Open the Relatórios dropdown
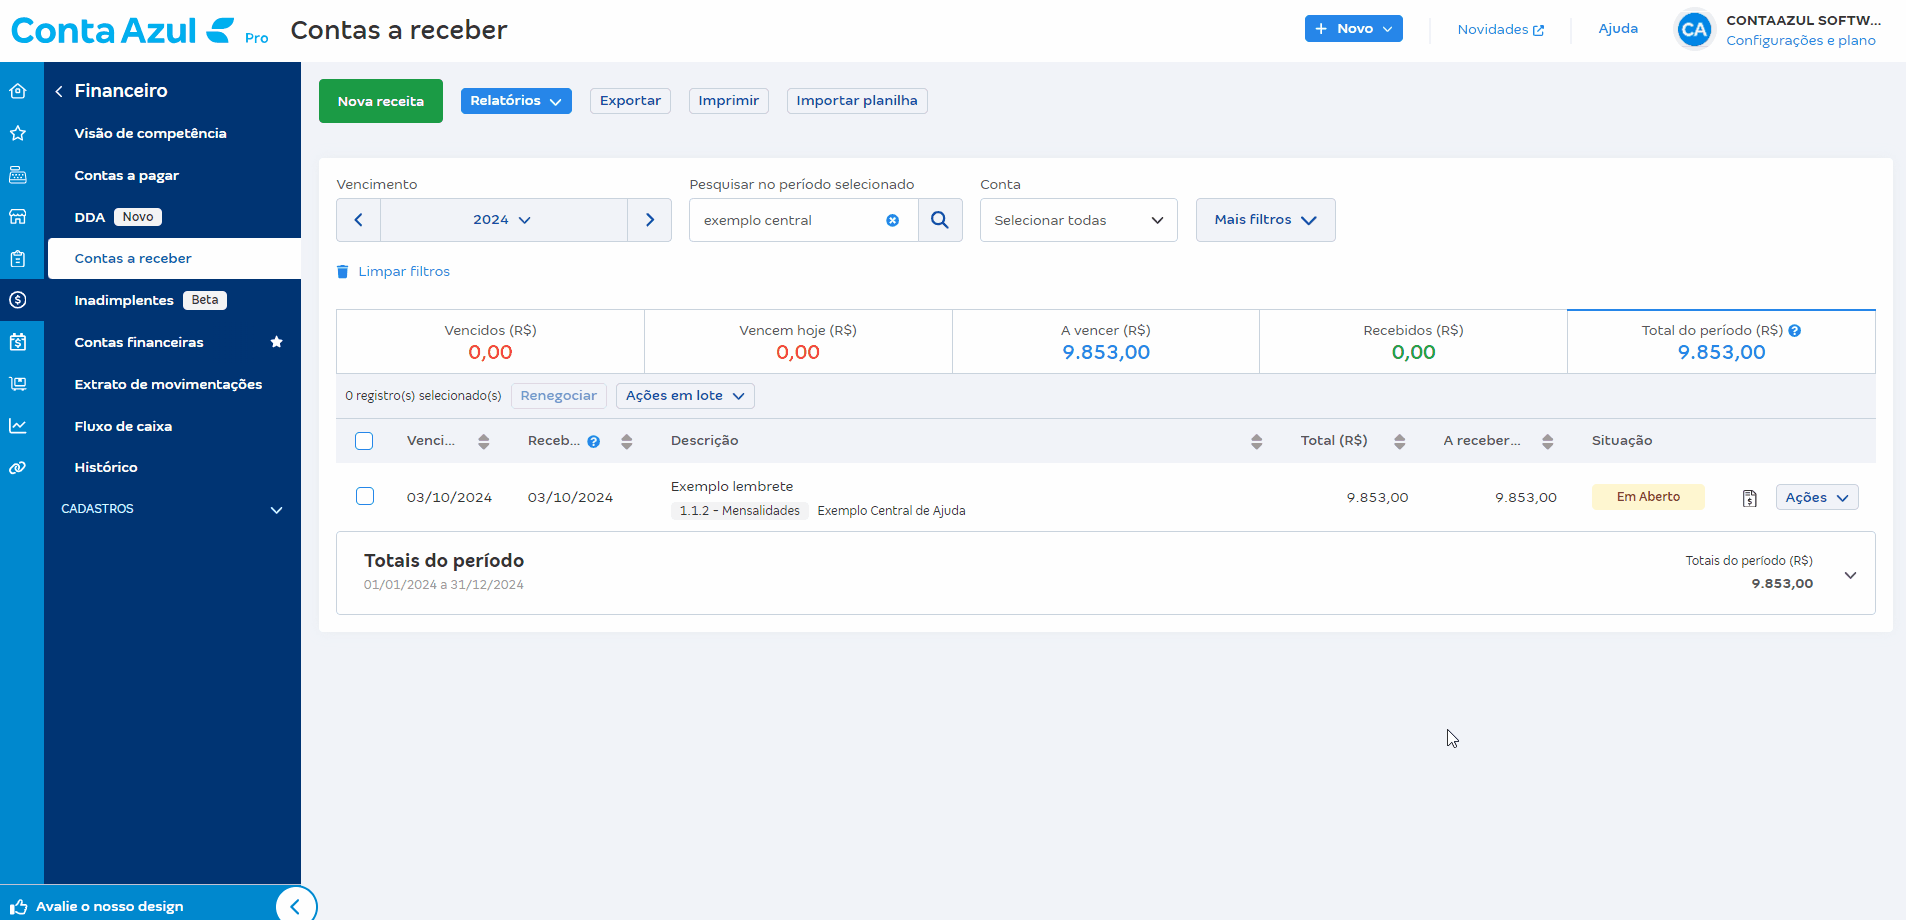This screenshot has height=920, width=1906. (516, 101)
